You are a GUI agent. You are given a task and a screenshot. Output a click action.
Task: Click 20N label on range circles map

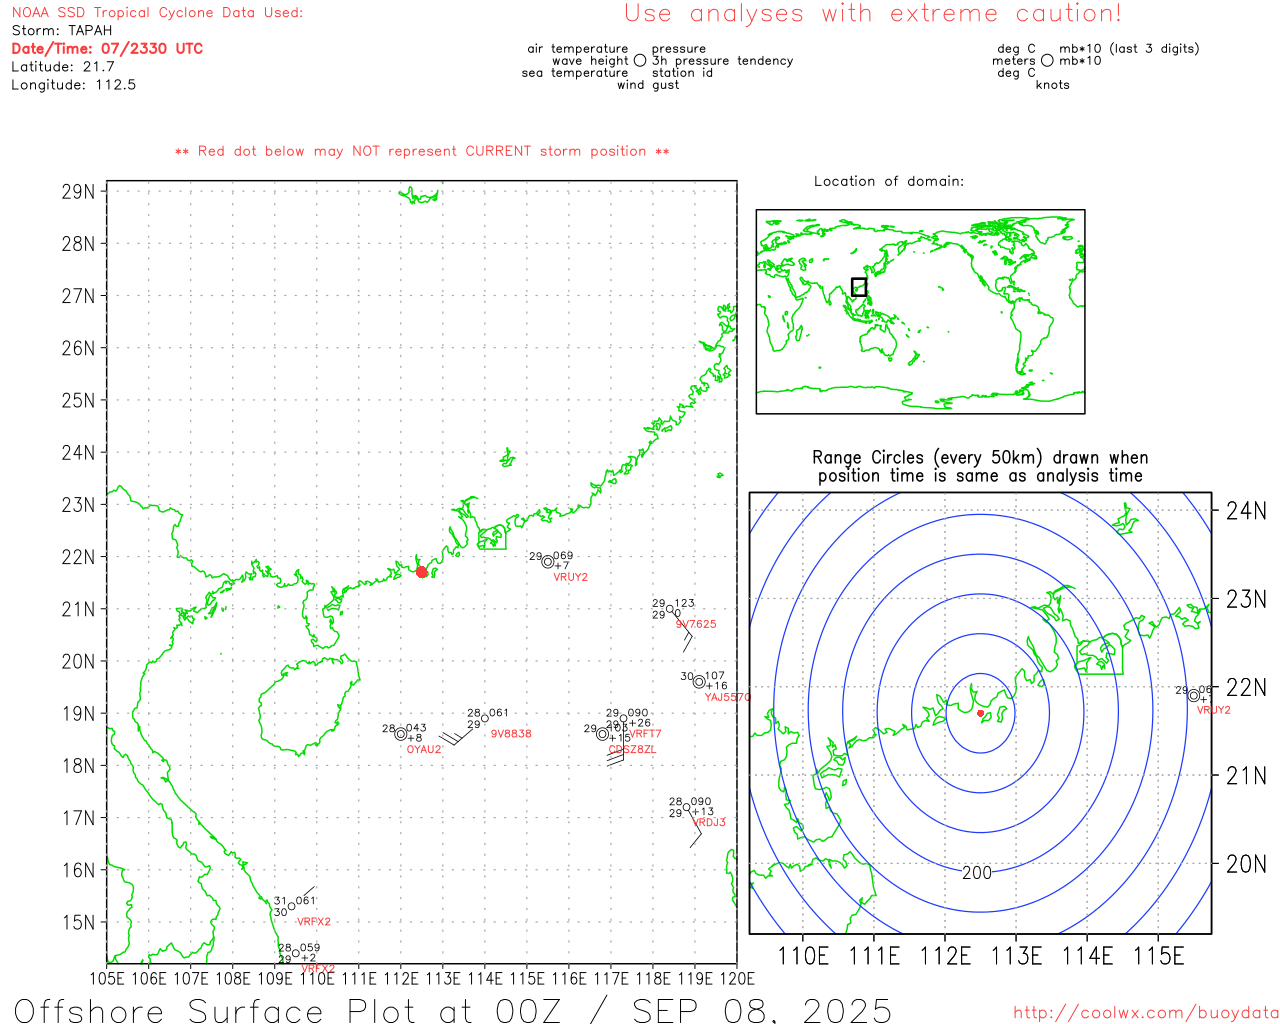point(1246,864)
